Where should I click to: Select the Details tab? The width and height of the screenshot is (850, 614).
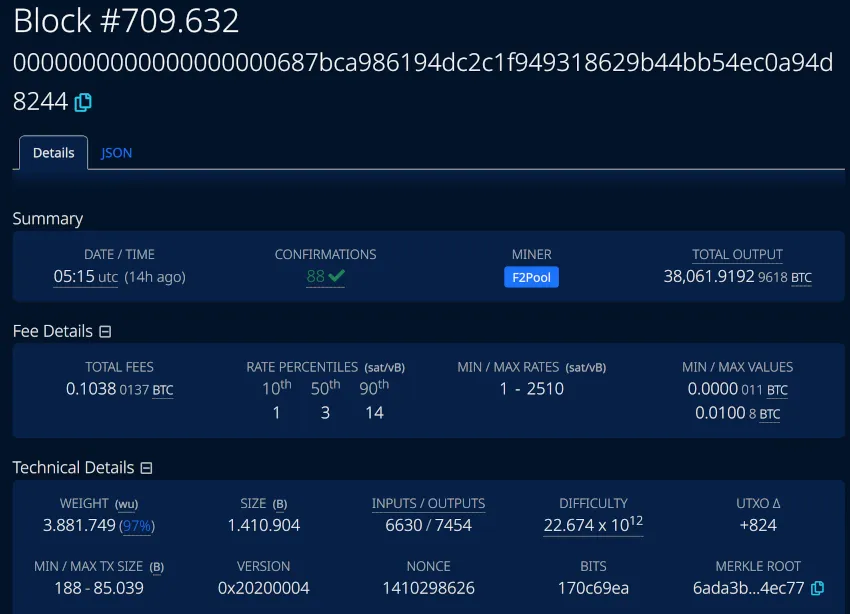tap(53, 153)
